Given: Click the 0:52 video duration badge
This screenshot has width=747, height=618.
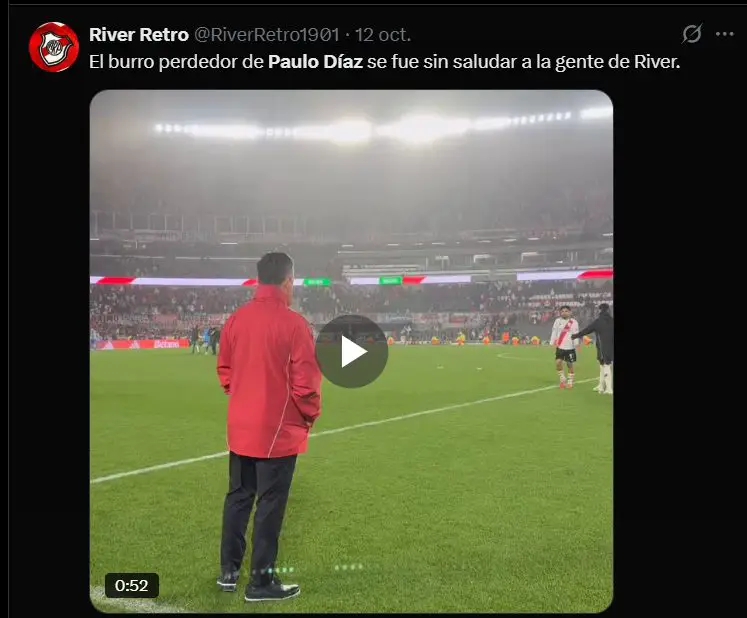Looking at the screenshot, I should (132, 585).
